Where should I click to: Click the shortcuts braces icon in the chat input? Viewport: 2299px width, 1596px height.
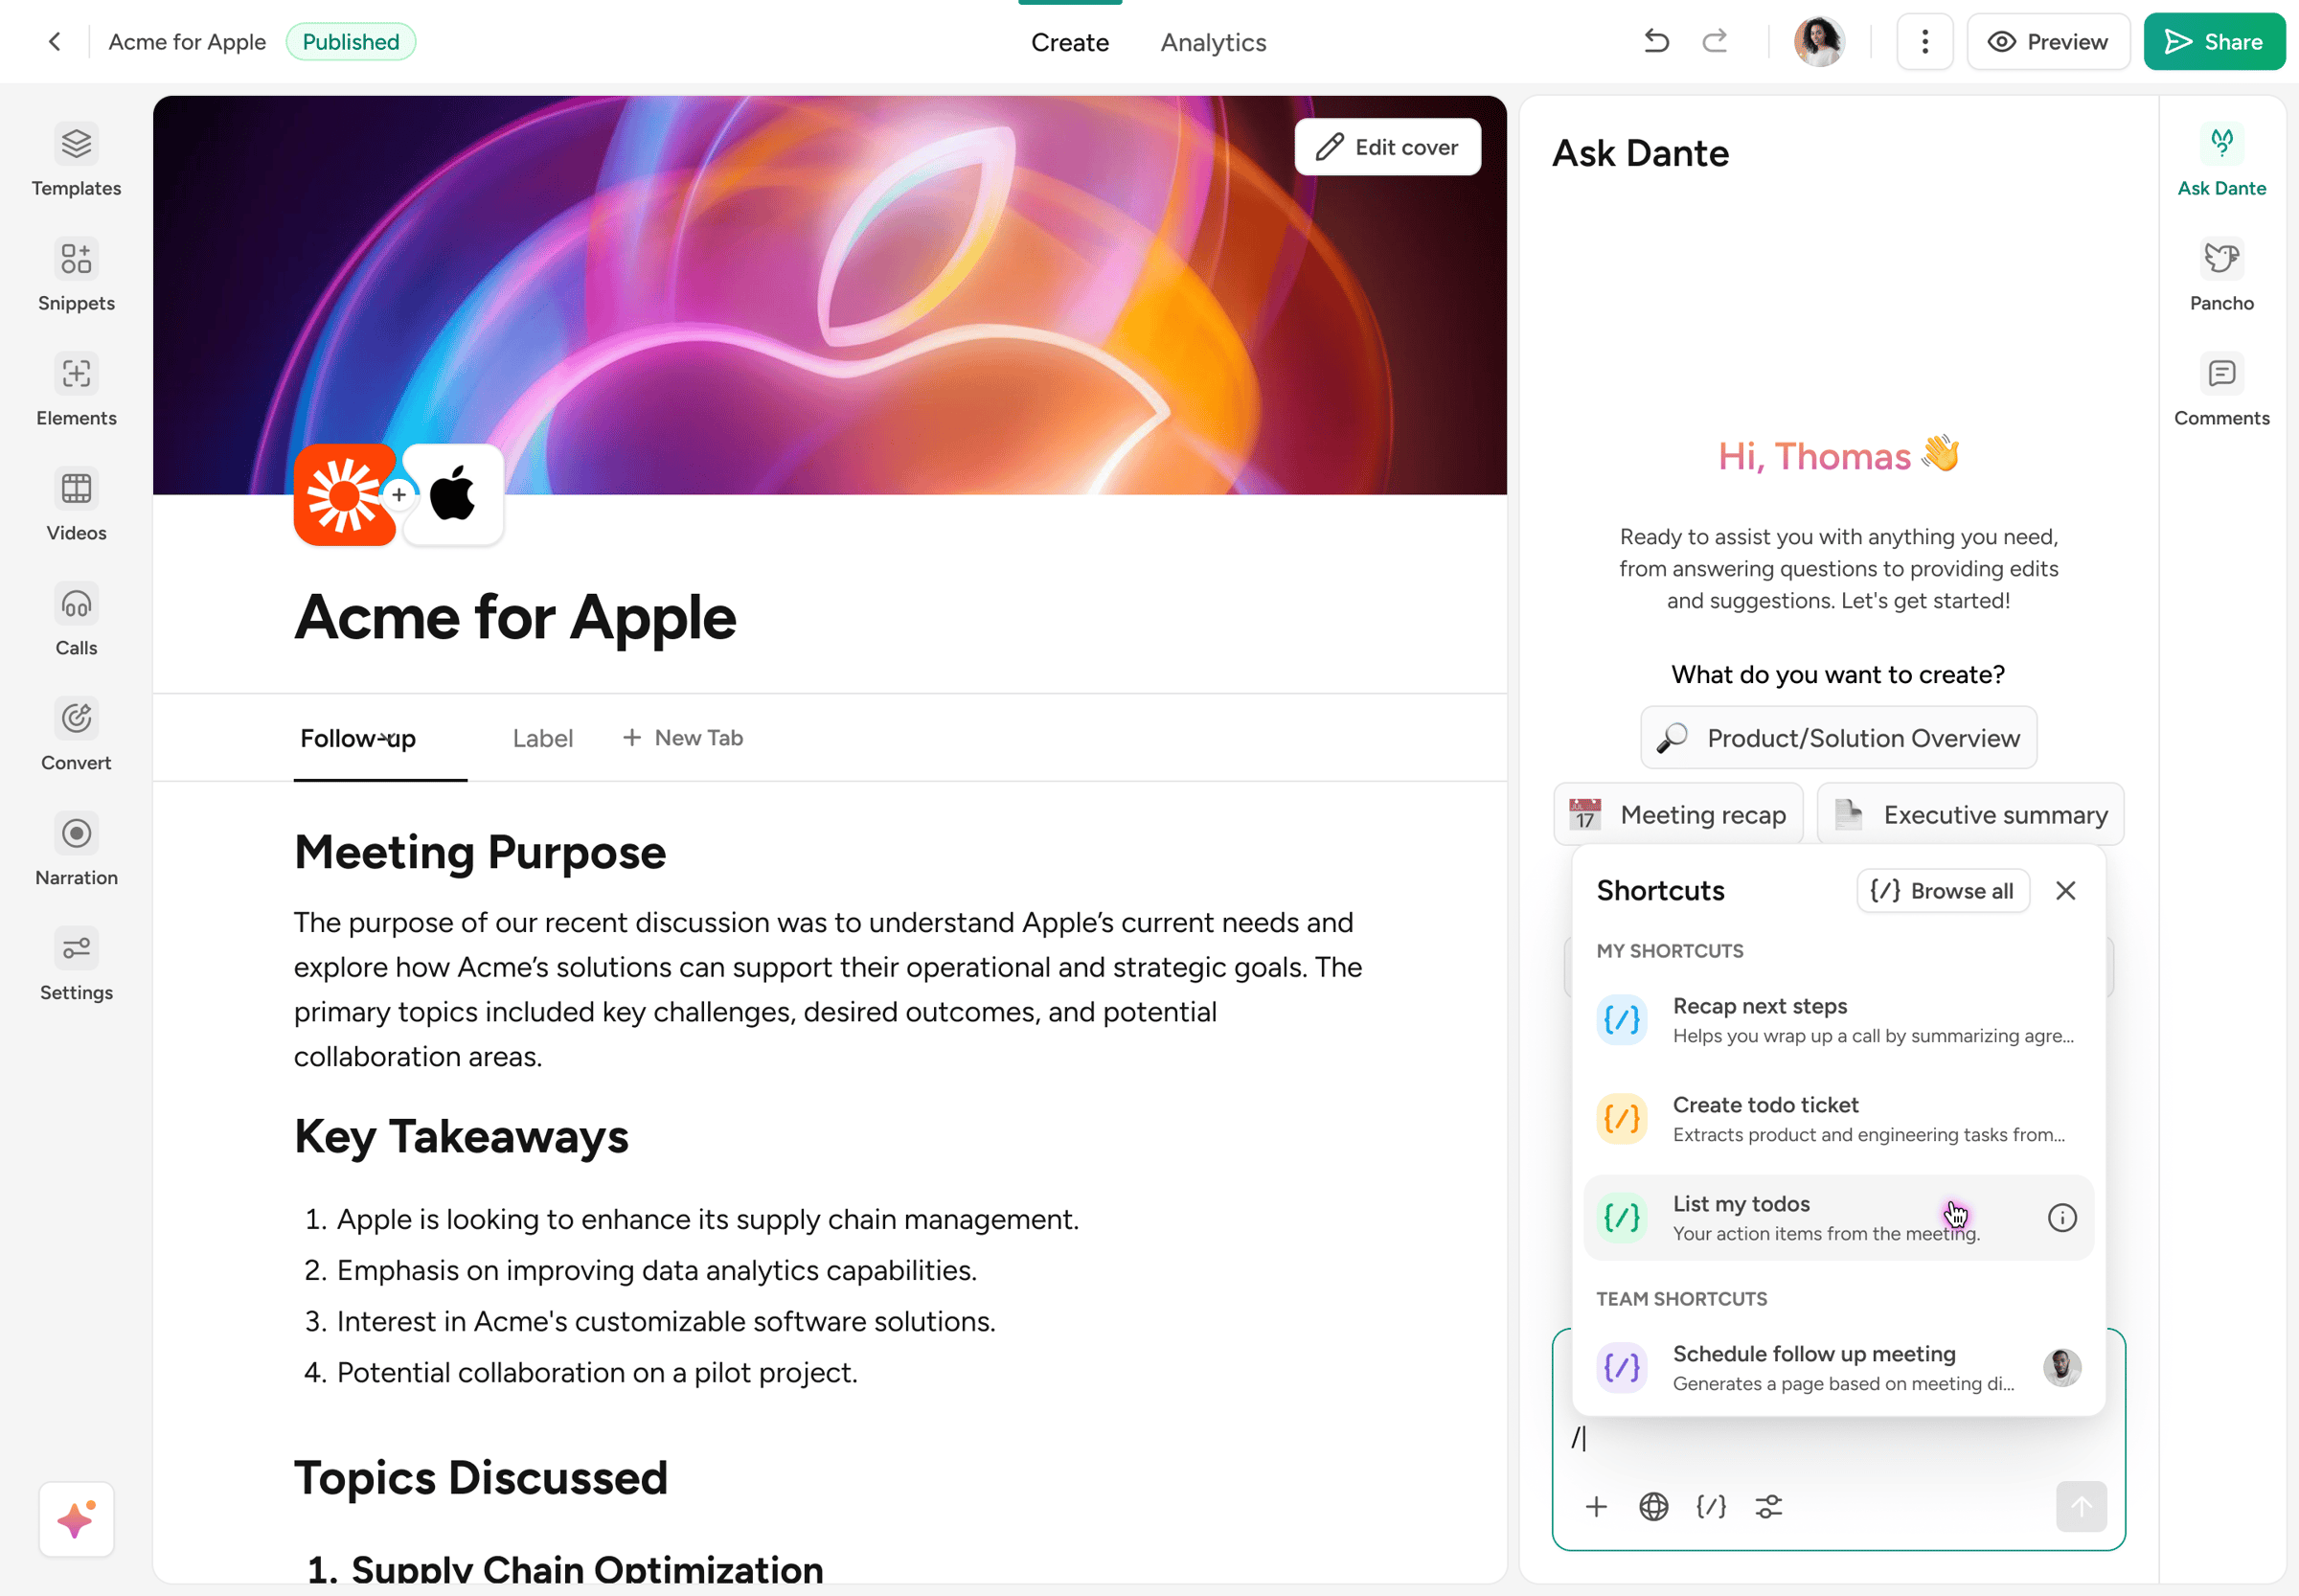pos(1711,1506)
